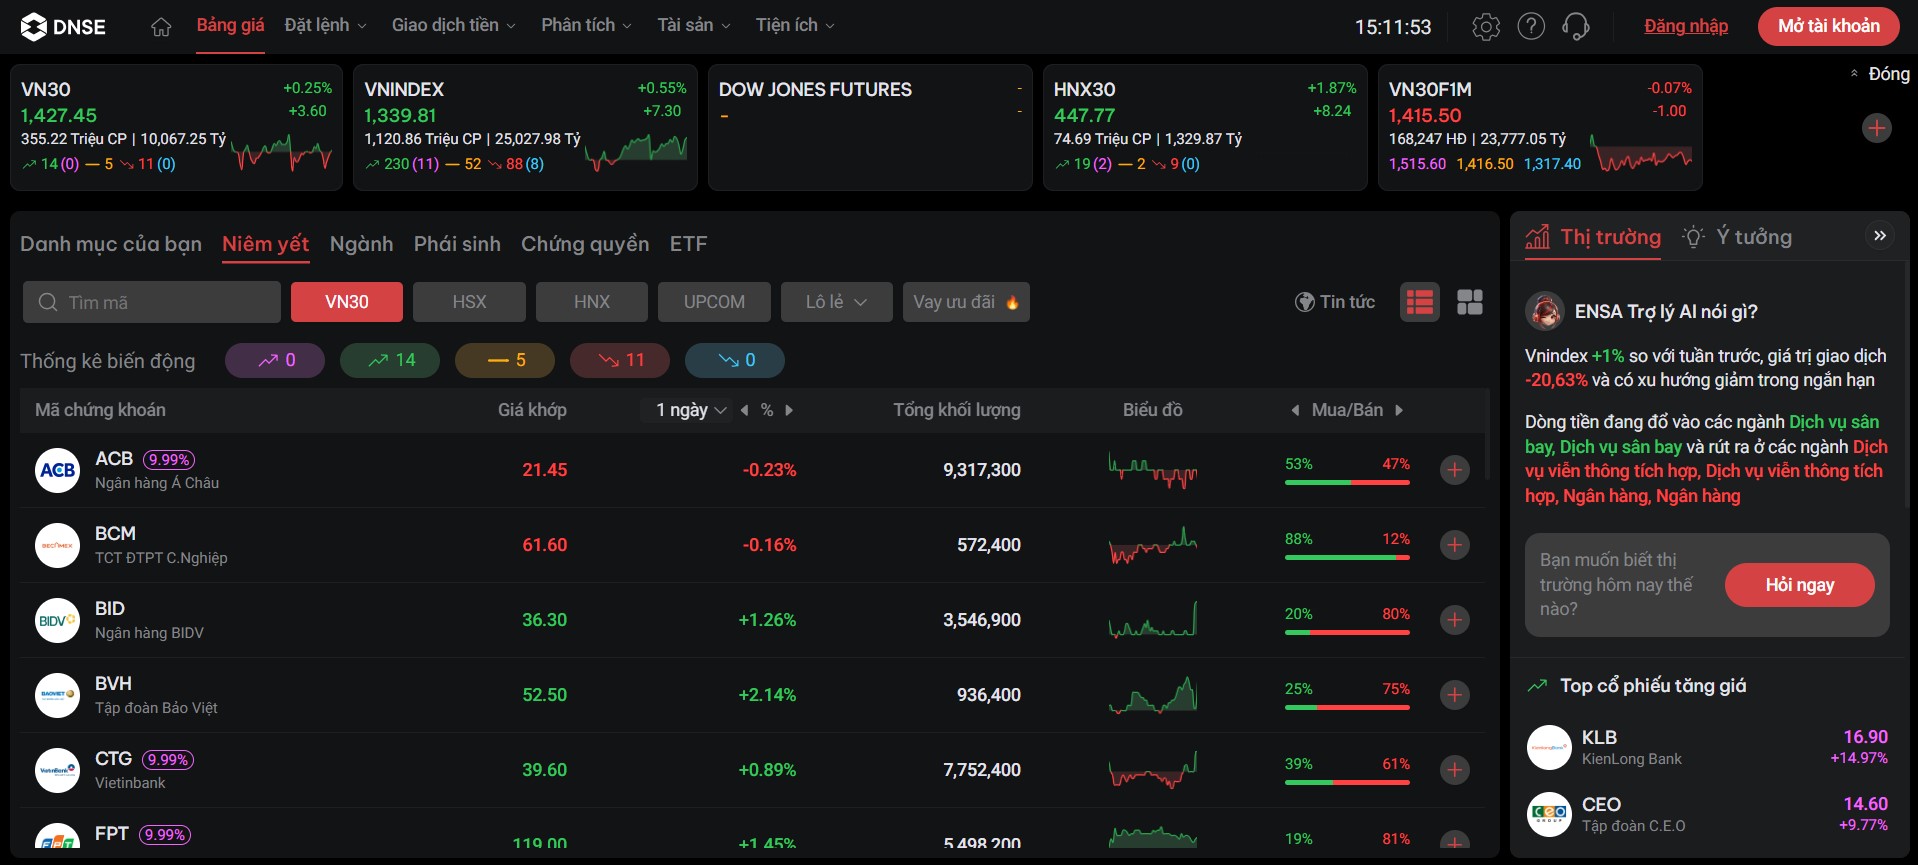Click the KLB KienLong Bank logo

(1549, 747)
